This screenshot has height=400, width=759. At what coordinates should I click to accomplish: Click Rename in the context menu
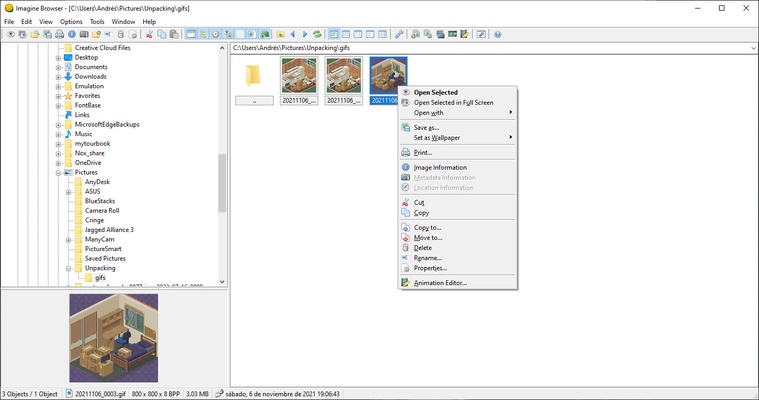428,258
